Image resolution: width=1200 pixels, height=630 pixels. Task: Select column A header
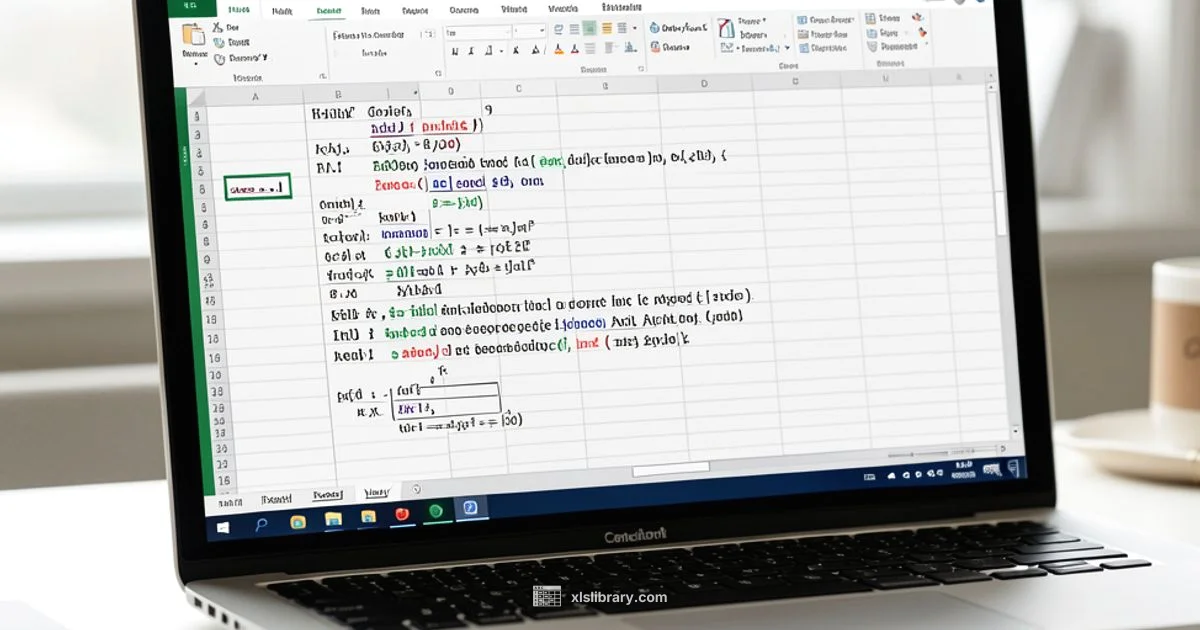pos(255,95)
